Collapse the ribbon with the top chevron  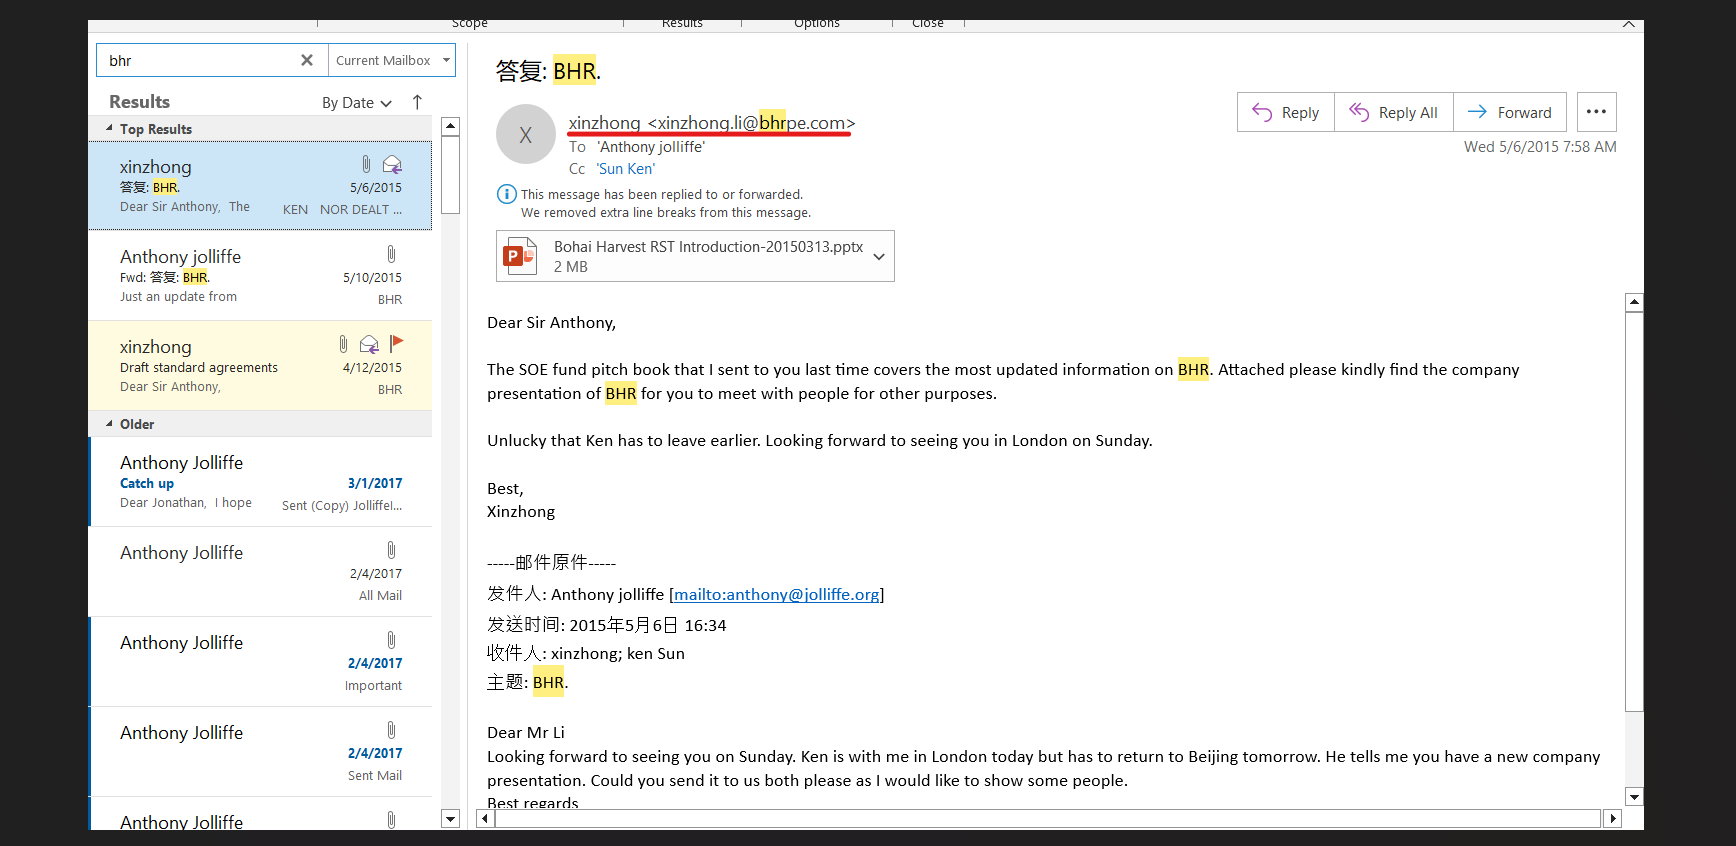[1629, 23]
